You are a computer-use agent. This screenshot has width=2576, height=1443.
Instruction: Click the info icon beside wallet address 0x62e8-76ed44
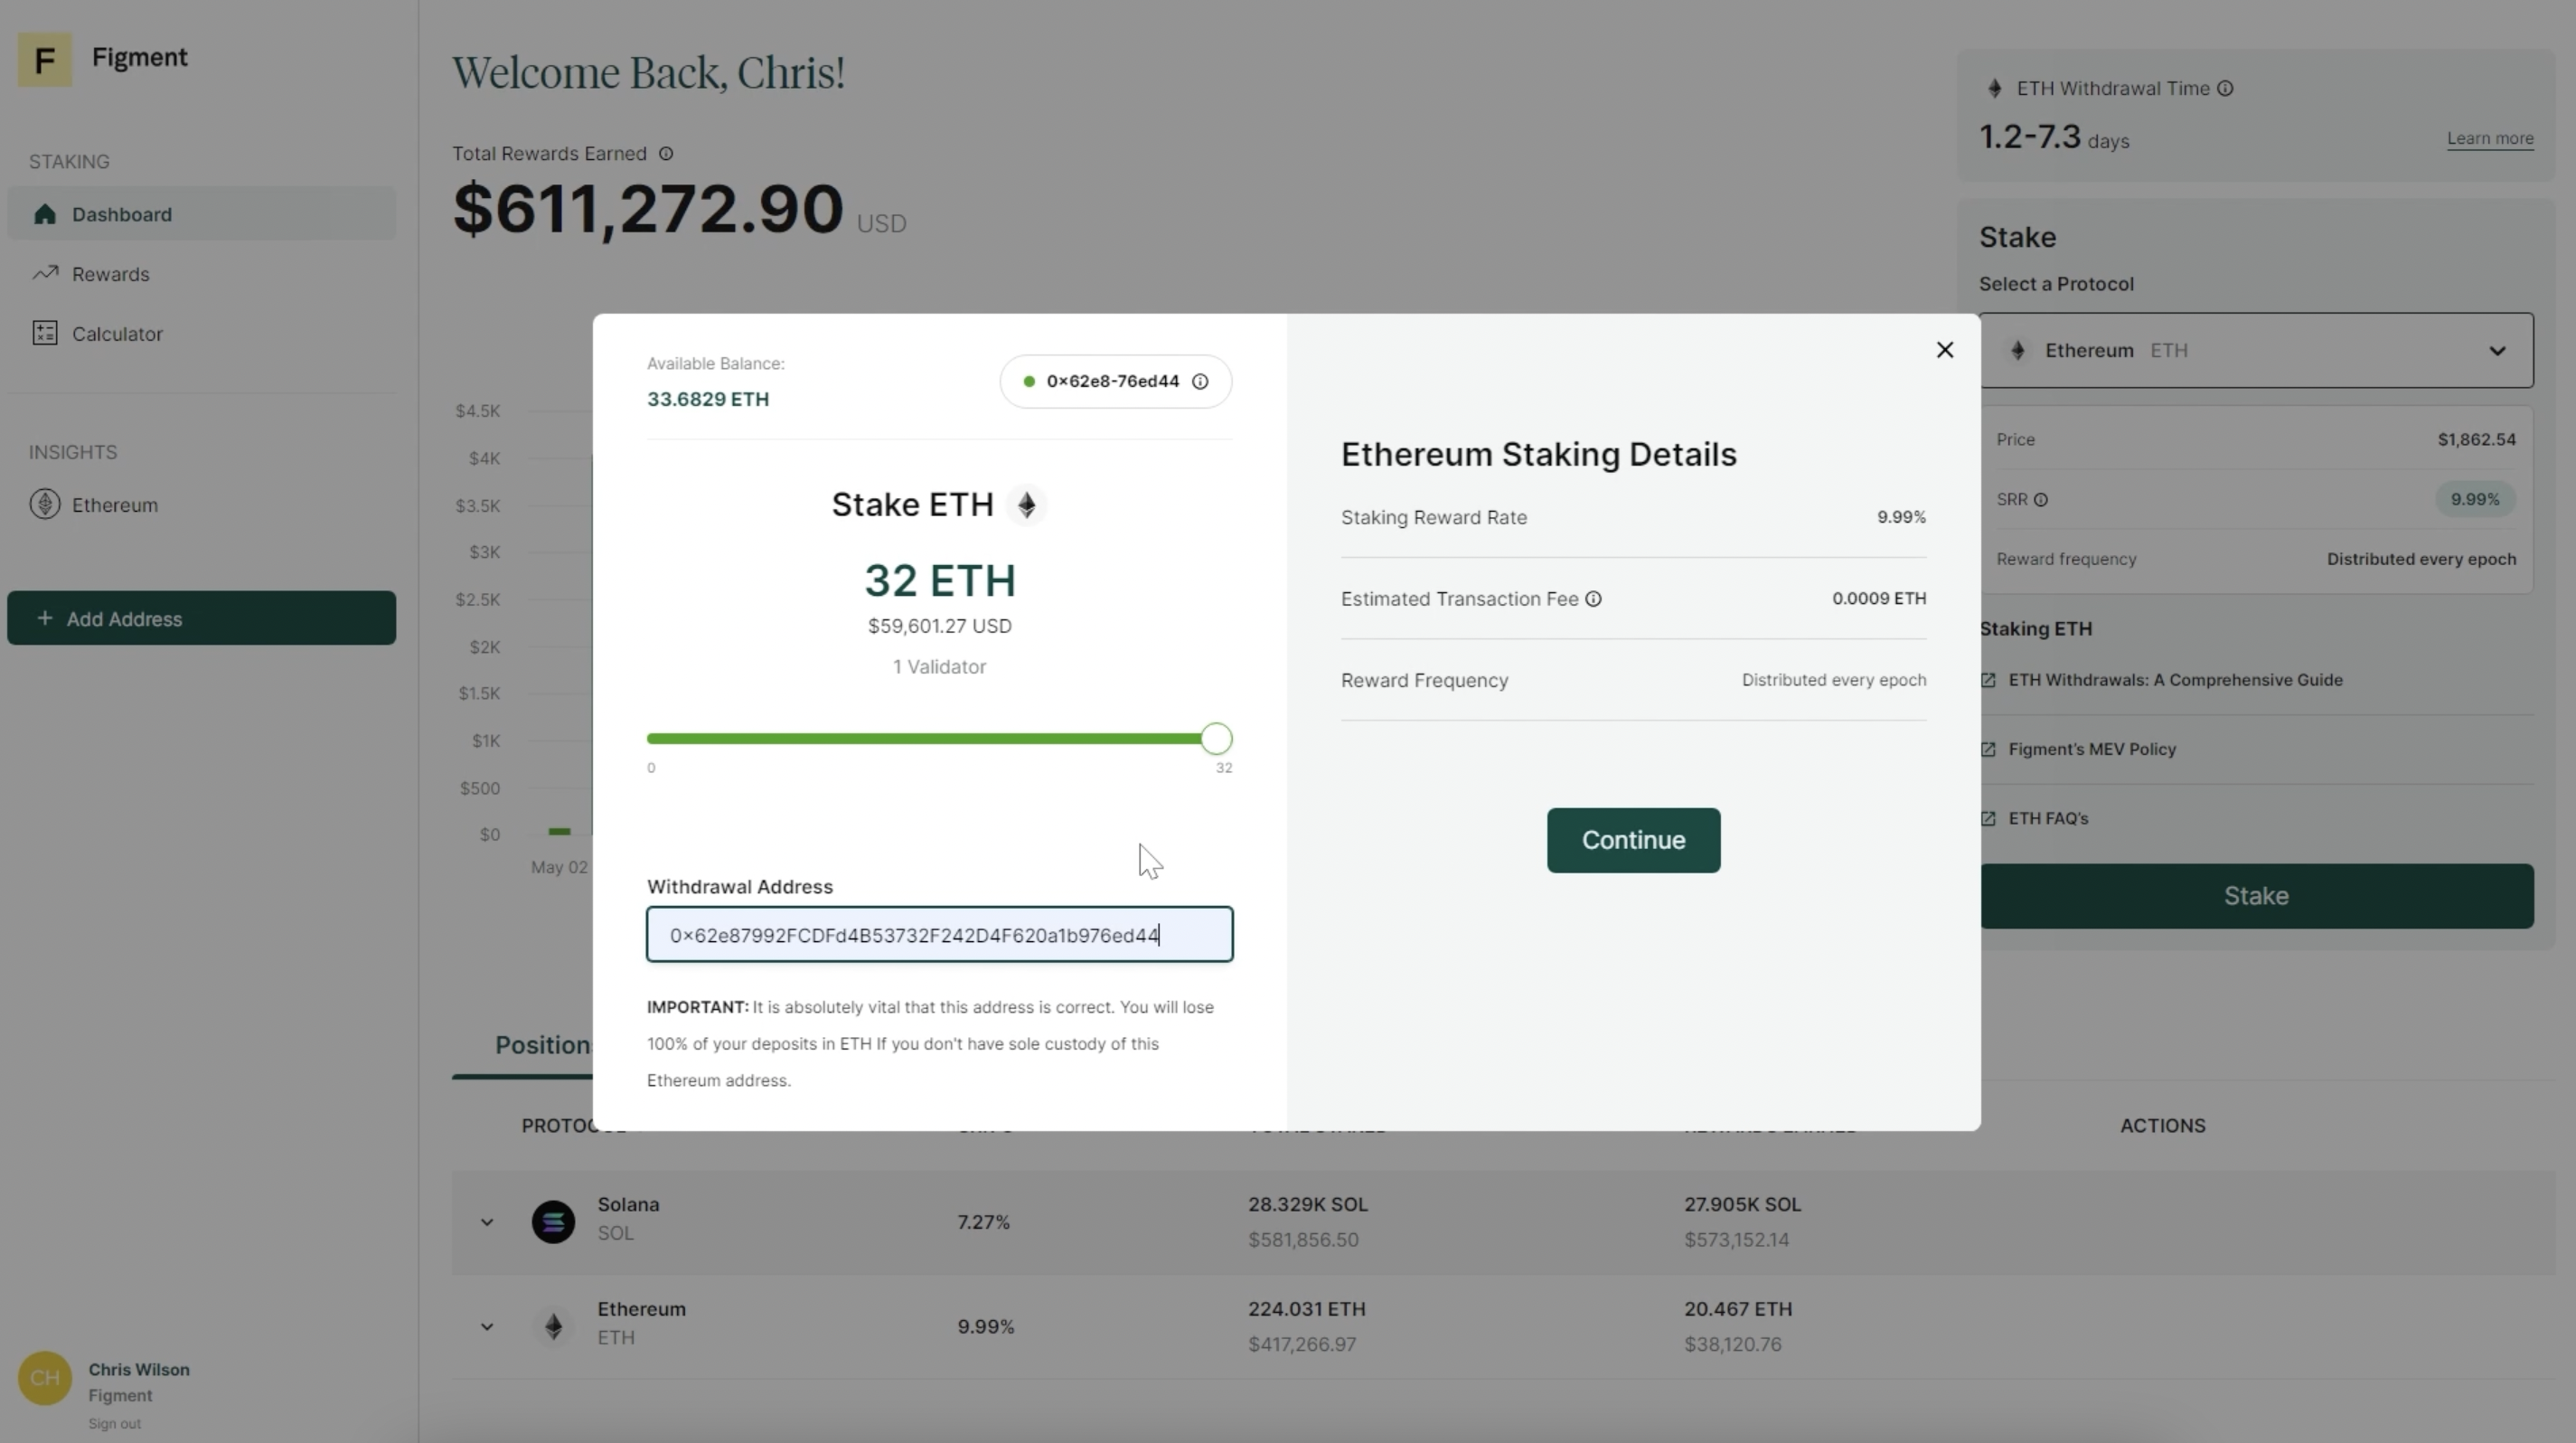tap(1200, 381)
